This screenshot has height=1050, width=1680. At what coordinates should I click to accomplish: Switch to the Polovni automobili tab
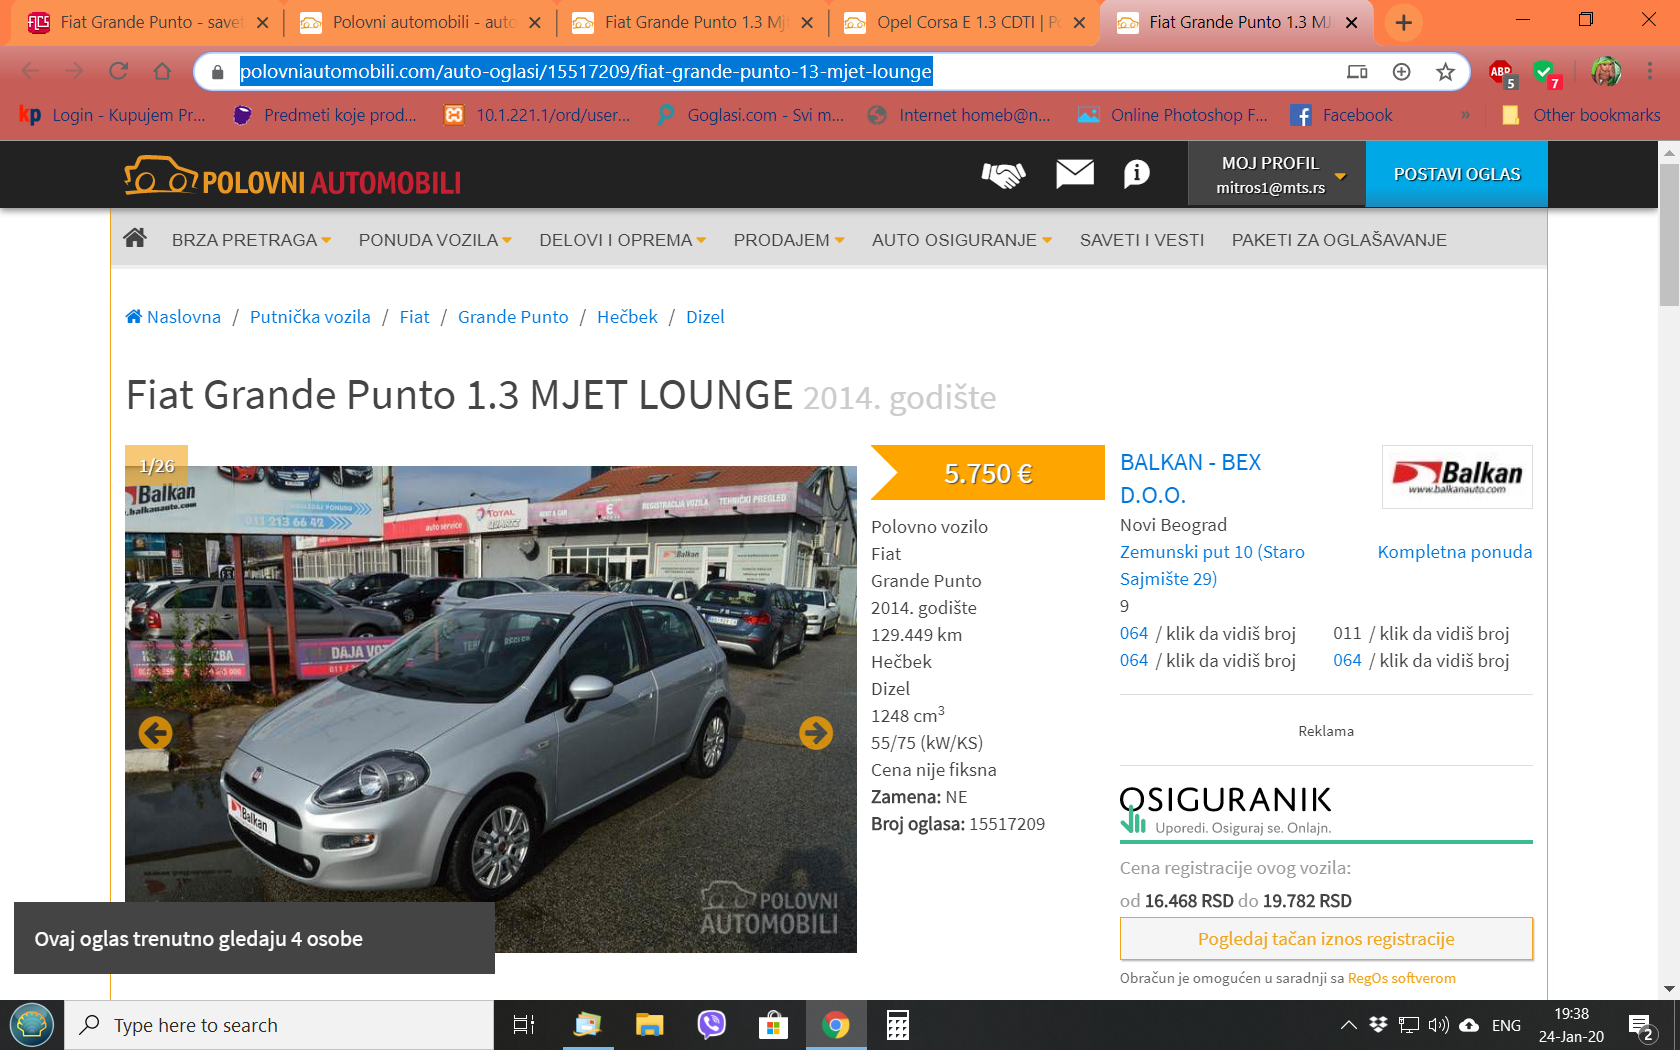[410, 22]
